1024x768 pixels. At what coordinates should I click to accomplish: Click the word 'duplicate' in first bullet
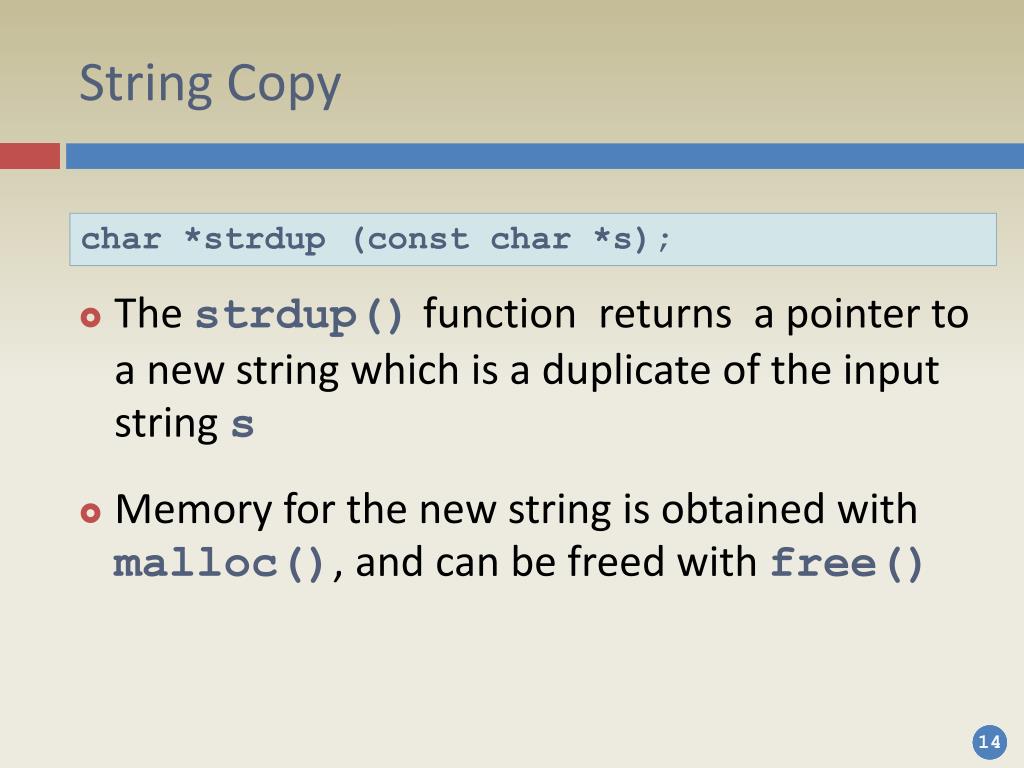click(x=627, y=371)
